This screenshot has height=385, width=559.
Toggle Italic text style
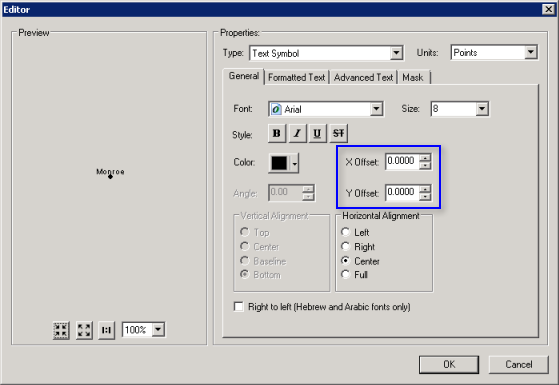tap(297, 133)
